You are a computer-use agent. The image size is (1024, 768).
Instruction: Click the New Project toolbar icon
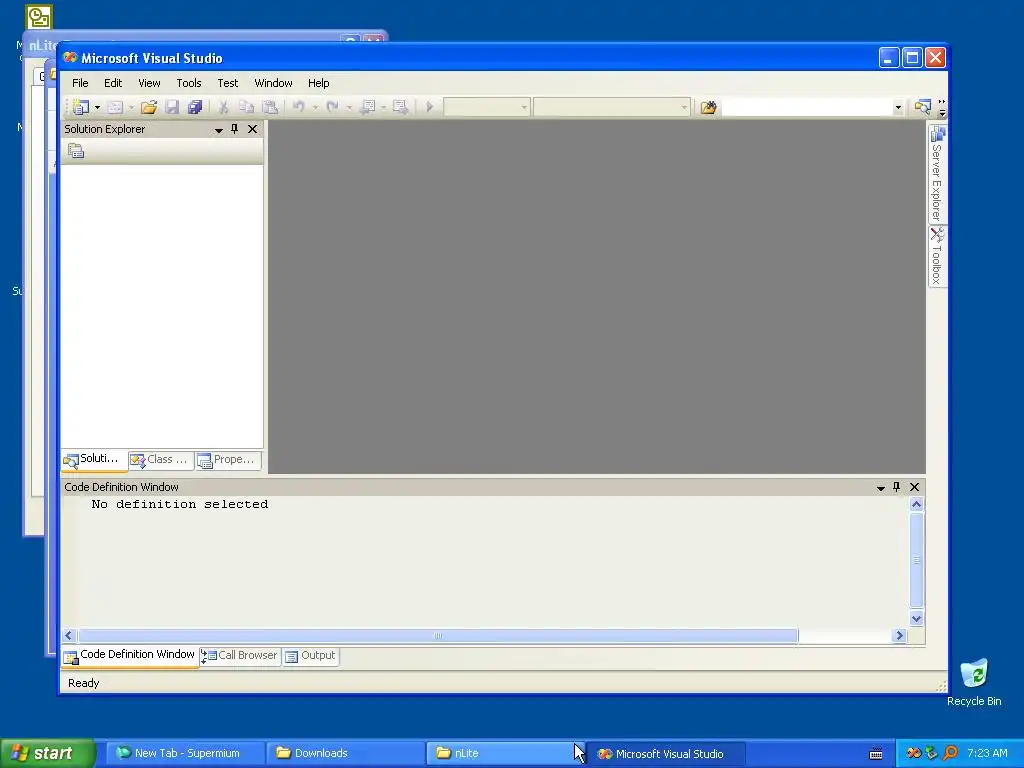(x=81, y=106)
